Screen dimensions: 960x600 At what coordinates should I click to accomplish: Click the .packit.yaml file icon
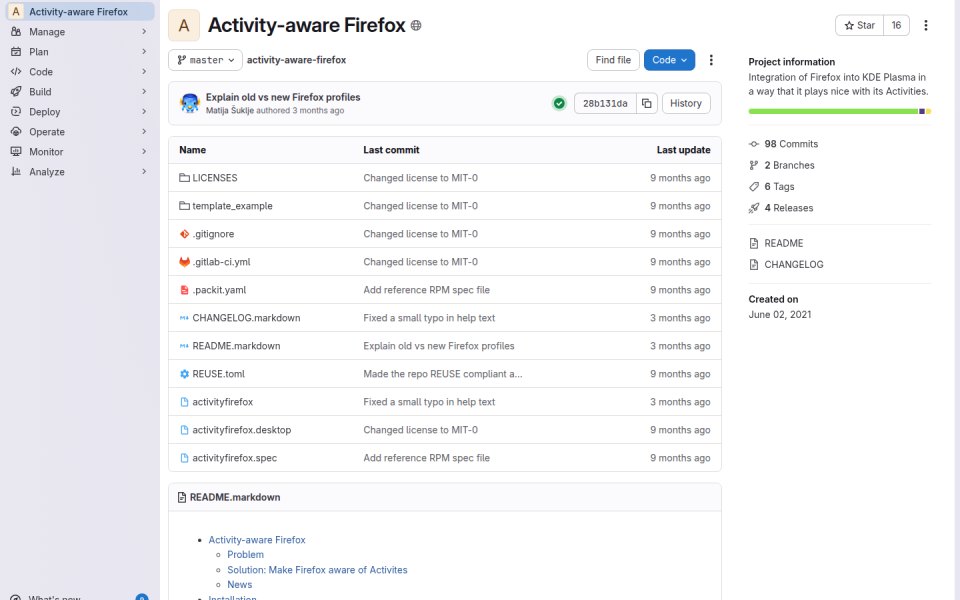coord(184,290)
